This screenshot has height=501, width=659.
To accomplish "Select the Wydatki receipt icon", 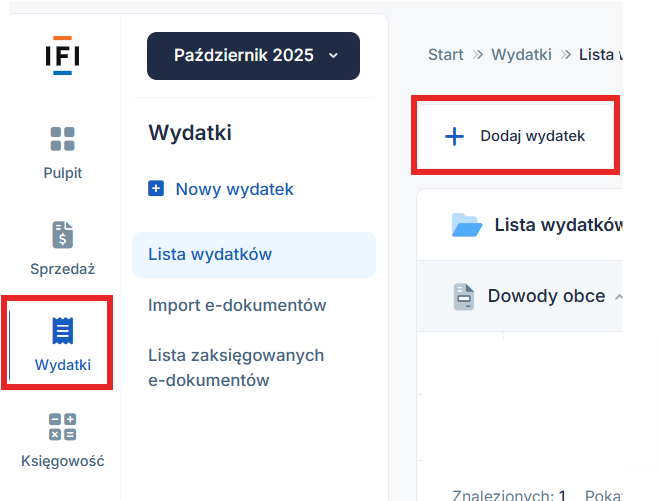I will (62, 331).
